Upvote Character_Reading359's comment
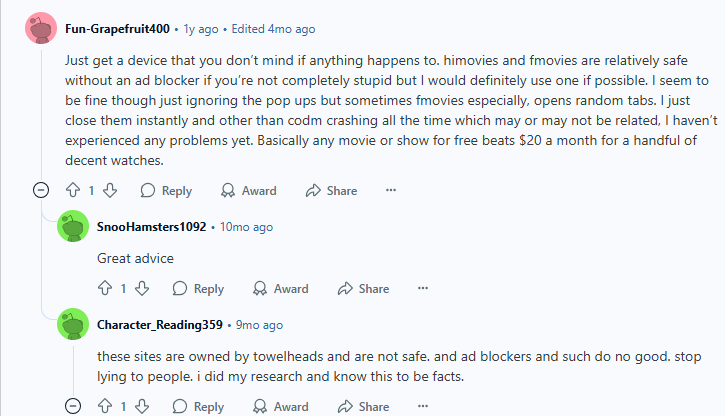The height and width of the screenshot is (416, 725). pyautogui.click(x=105, y=406)
